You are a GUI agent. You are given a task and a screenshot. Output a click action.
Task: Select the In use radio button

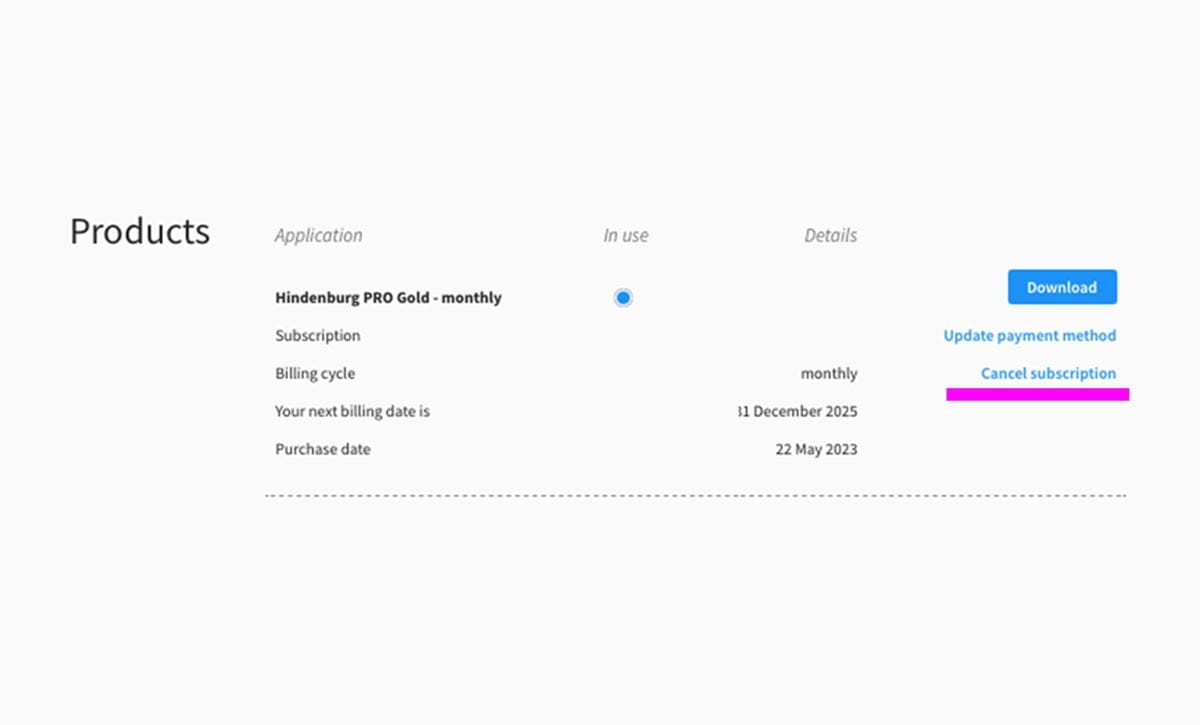(623, 298)
